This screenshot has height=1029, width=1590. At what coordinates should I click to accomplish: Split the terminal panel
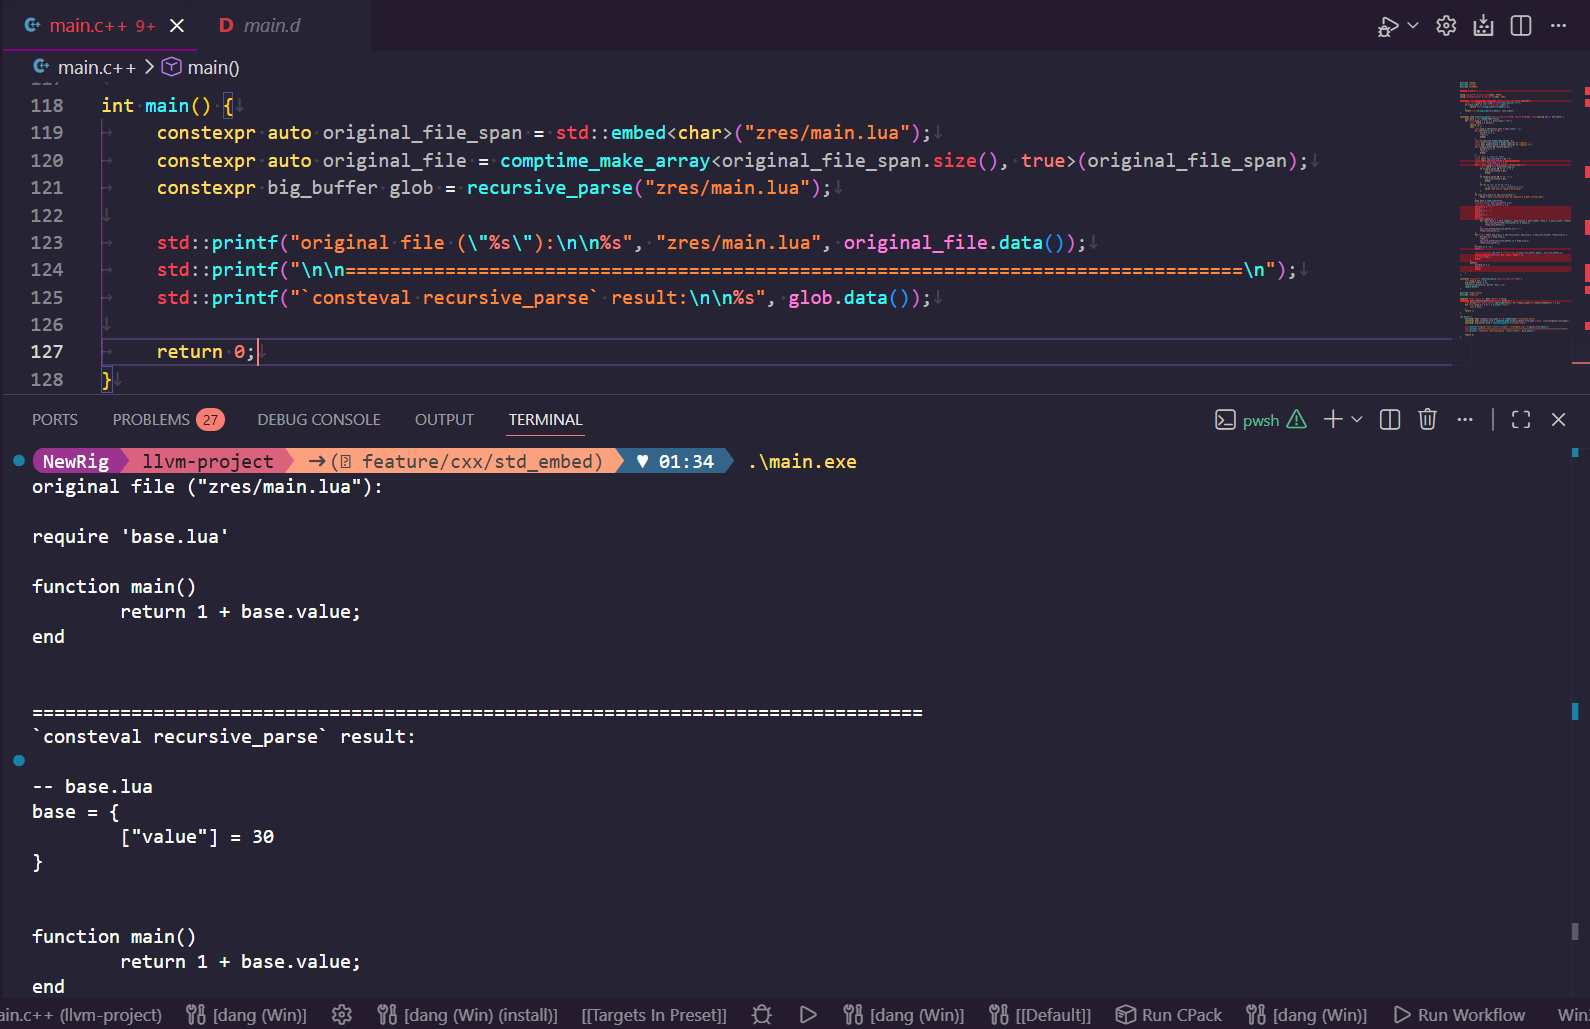[x=1390, y=420]
